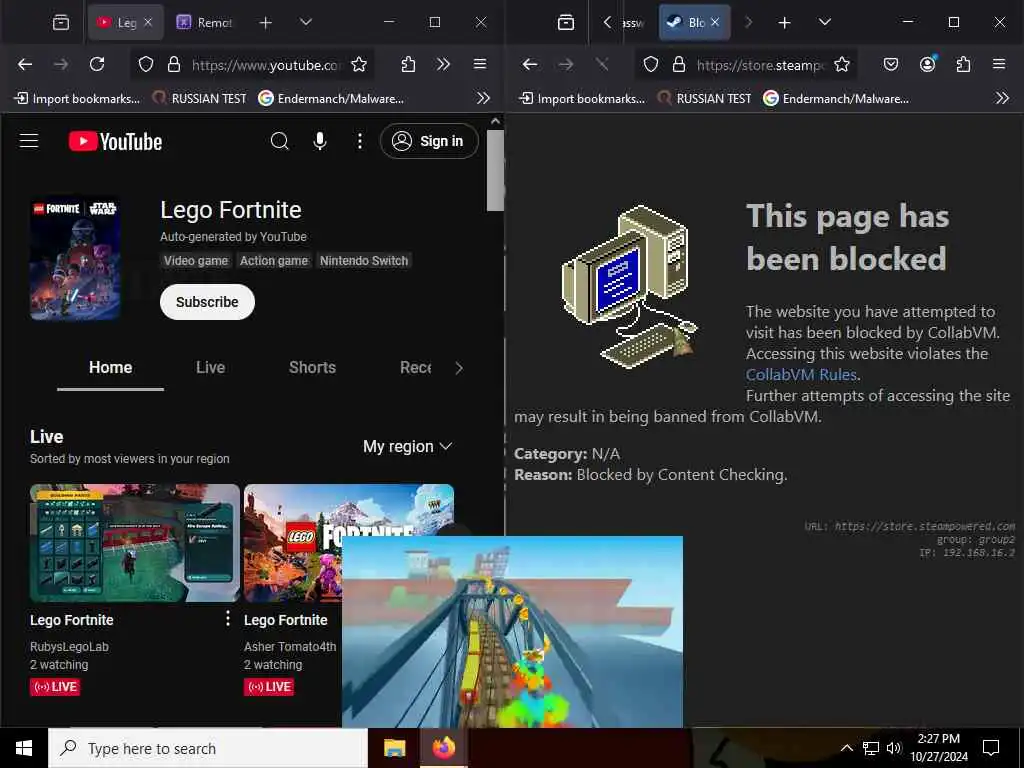
Task: Open the Windows Start menu
Action: point(24,748)
